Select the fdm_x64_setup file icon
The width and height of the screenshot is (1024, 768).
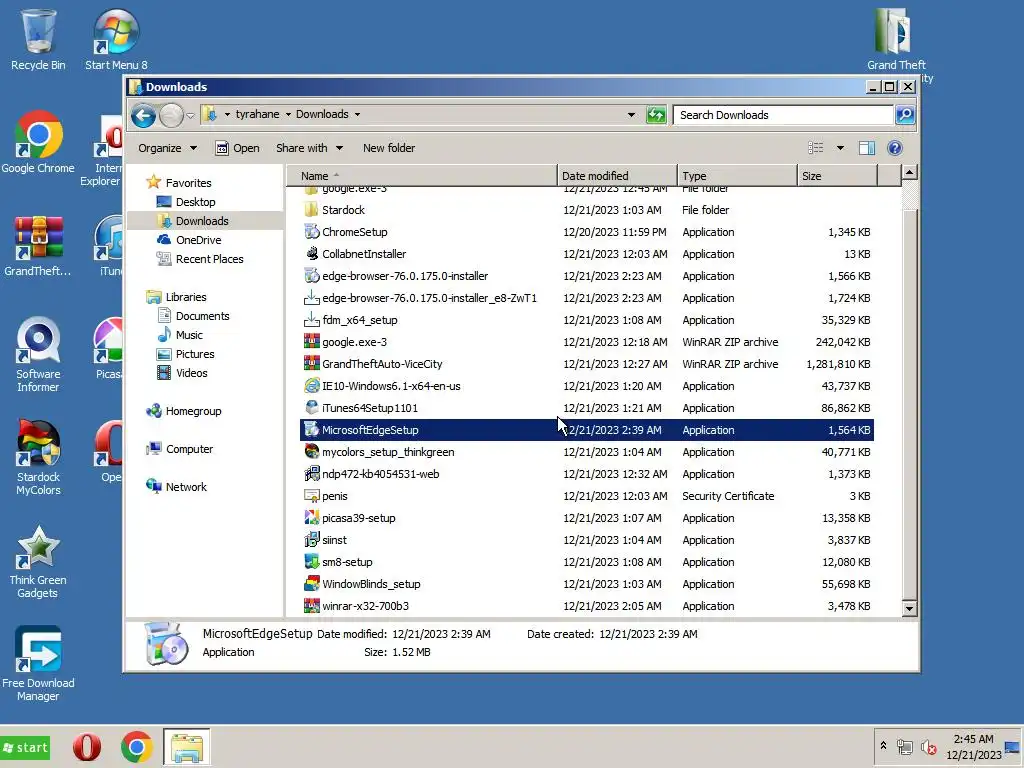(x=312, y=320)
